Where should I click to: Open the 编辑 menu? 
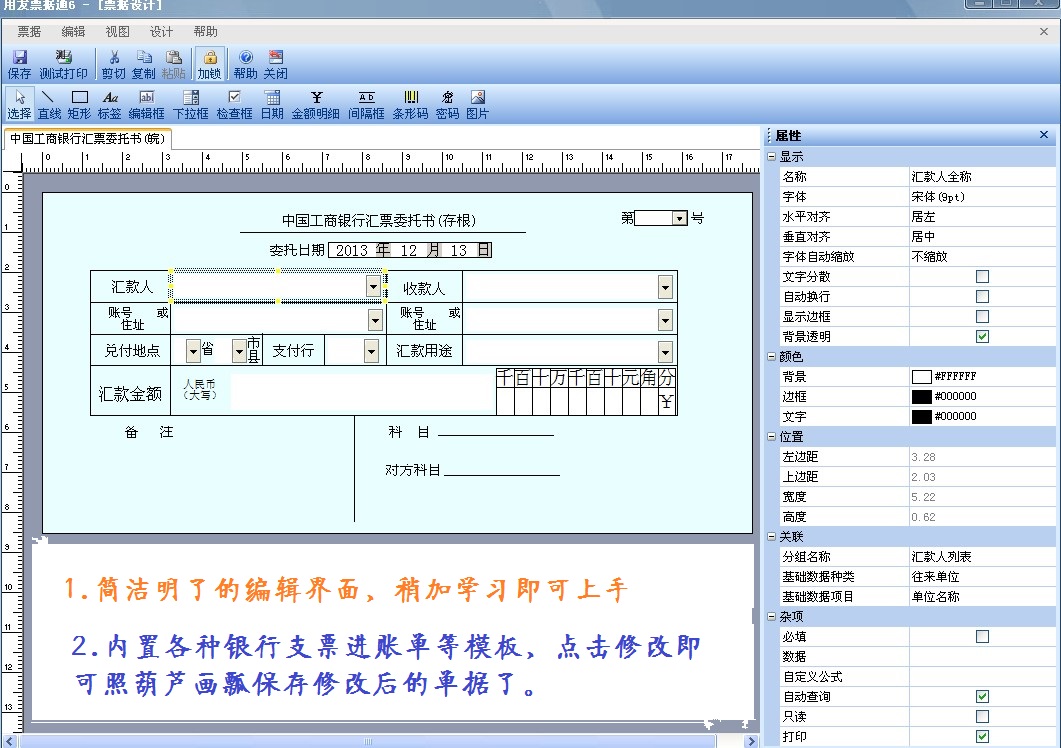point(73,32)
